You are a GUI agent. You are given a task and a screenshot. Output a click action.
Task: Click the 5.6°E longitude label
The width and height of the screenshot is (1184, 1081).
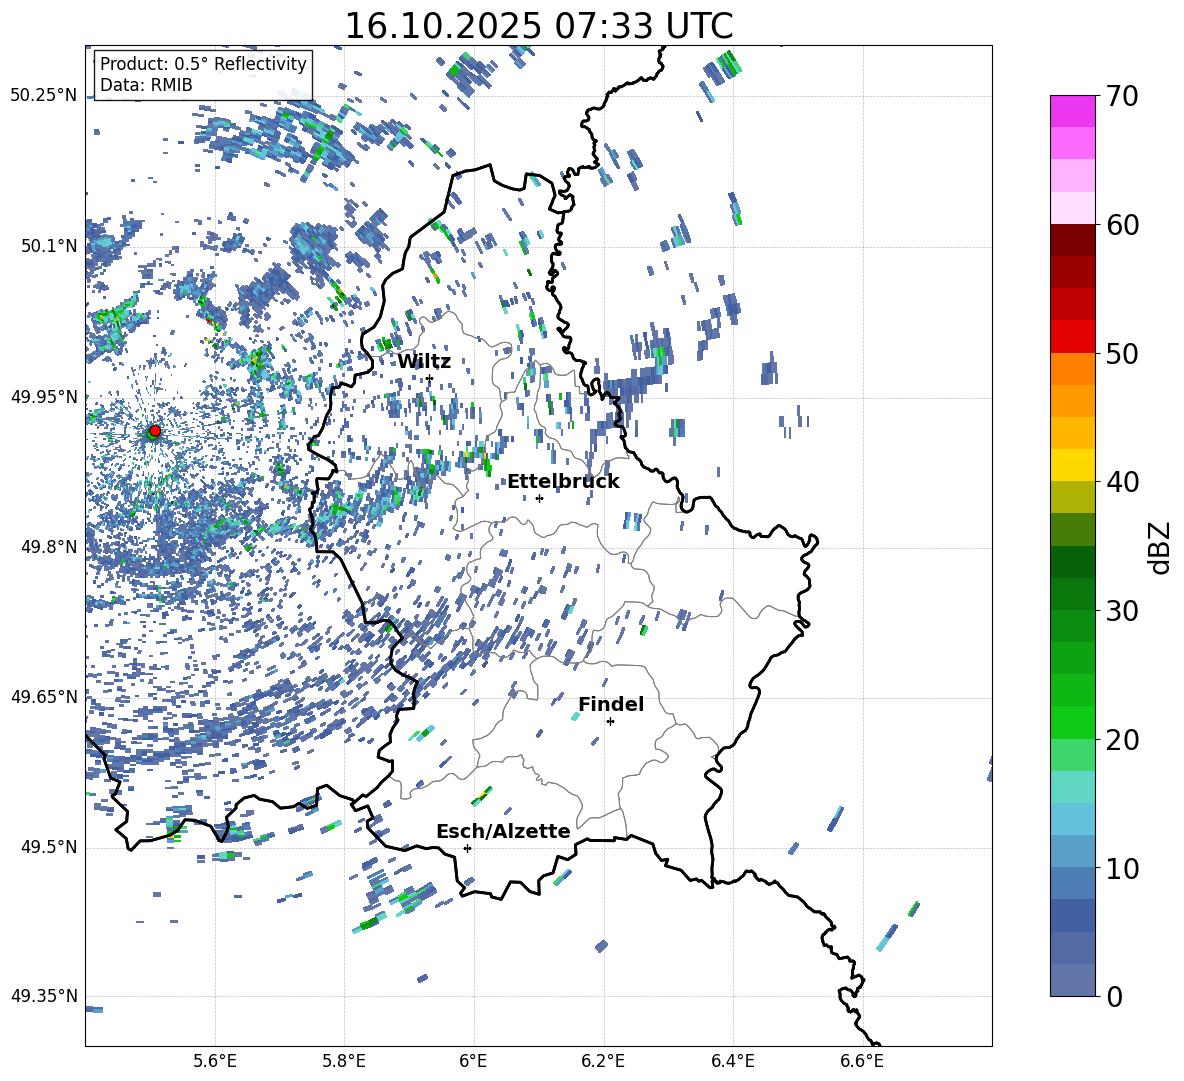click(x=214, y=1061)
